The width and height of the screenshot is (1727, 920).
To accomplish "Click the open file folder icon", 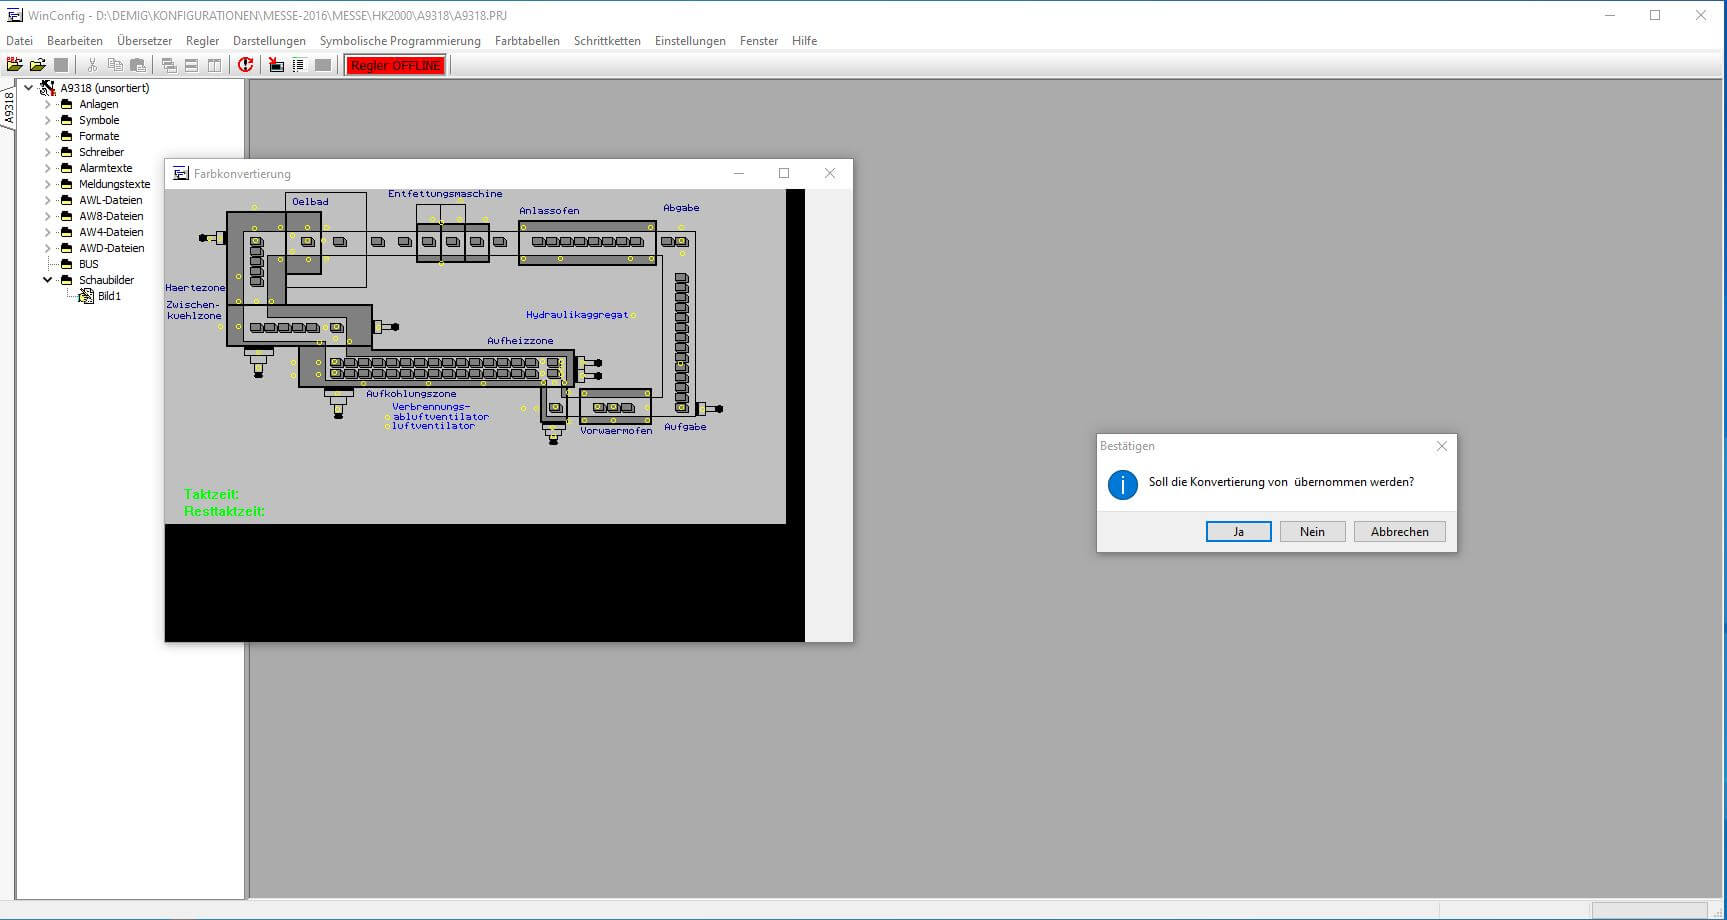I will tap(38, 65).
